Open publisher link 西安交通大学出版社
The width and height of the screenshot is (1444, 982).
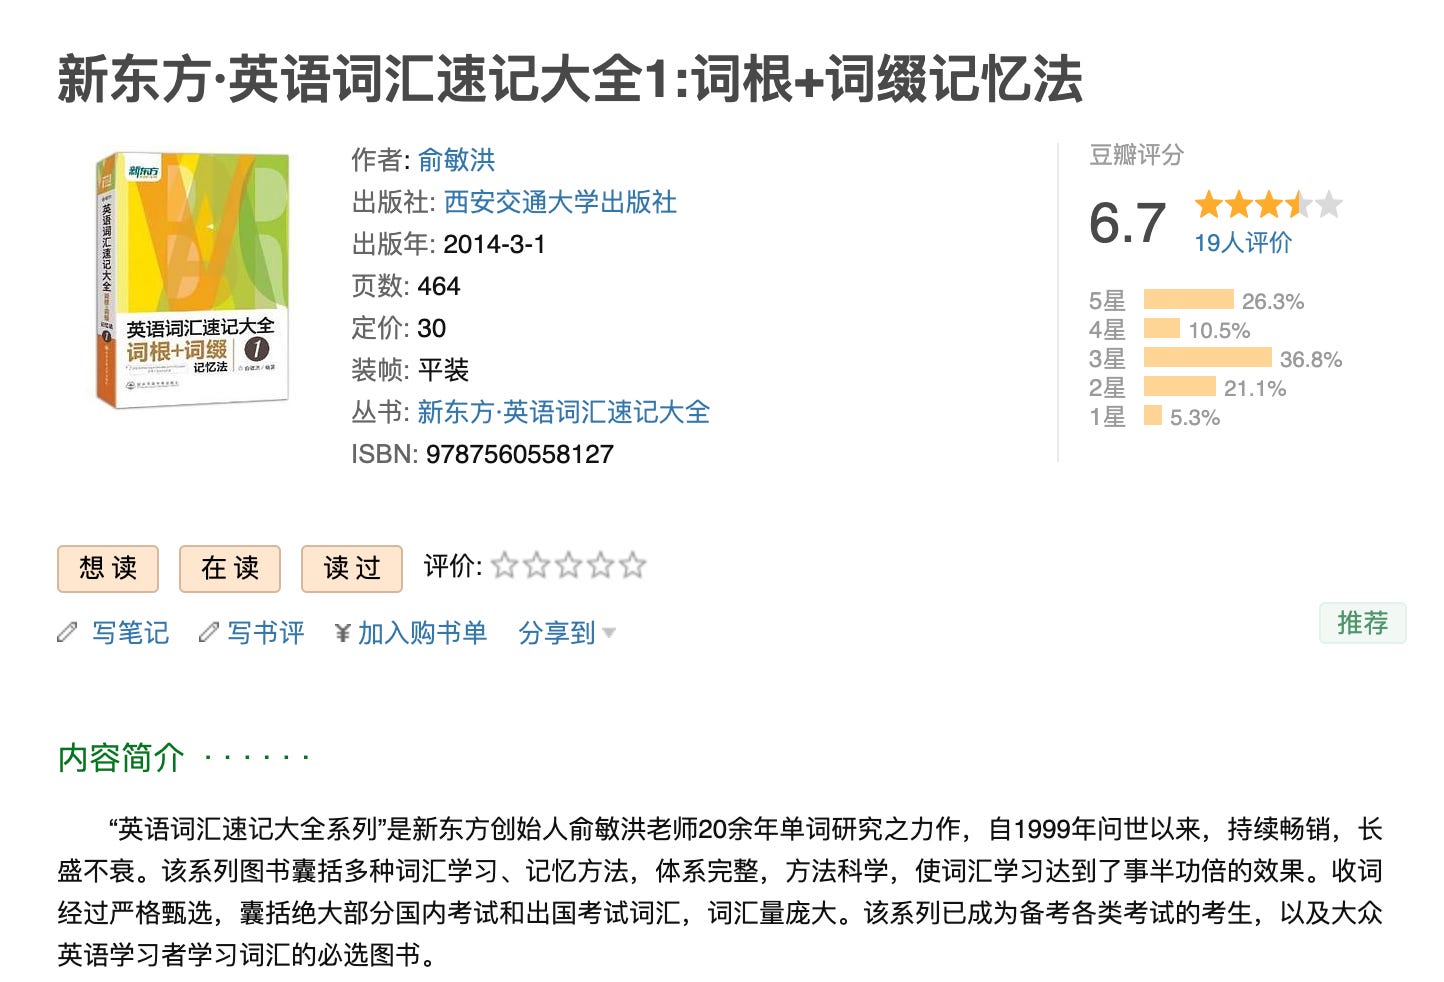click(560, 202)
